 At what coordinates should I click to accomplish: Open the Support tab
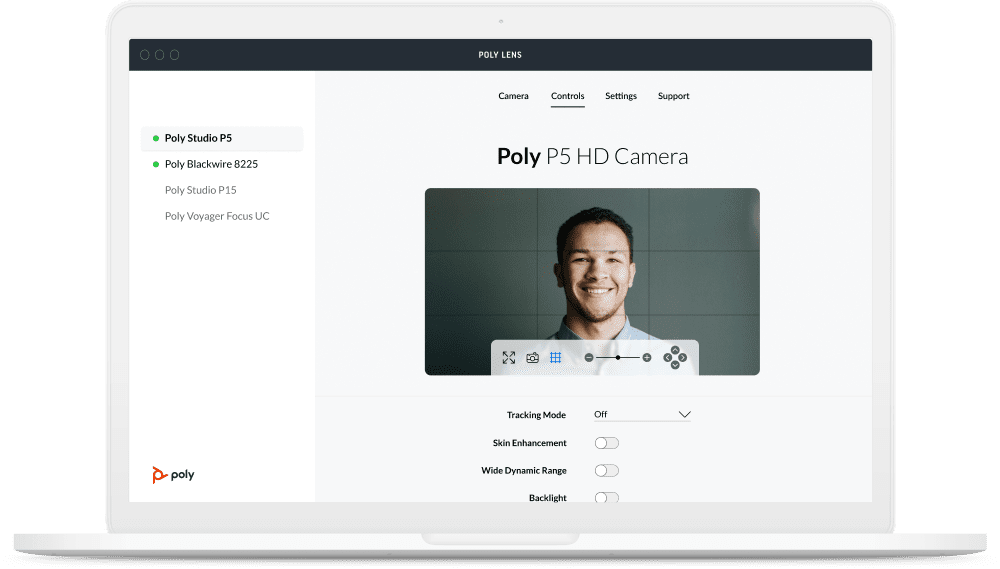[x=673, y=96]
